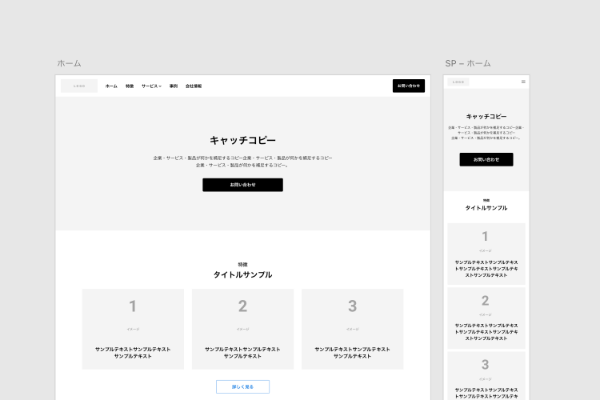600x400 pixels.
Task: Select sample text in desktop card 1
Action: click(x=133, y=353)
